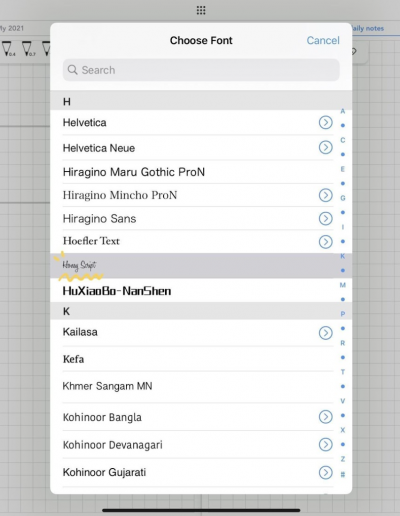The height and width of the screenshot is (516, 400).
Task: Expand Kohinoor Devanagari styles chevron
Action: pos(325,444)
